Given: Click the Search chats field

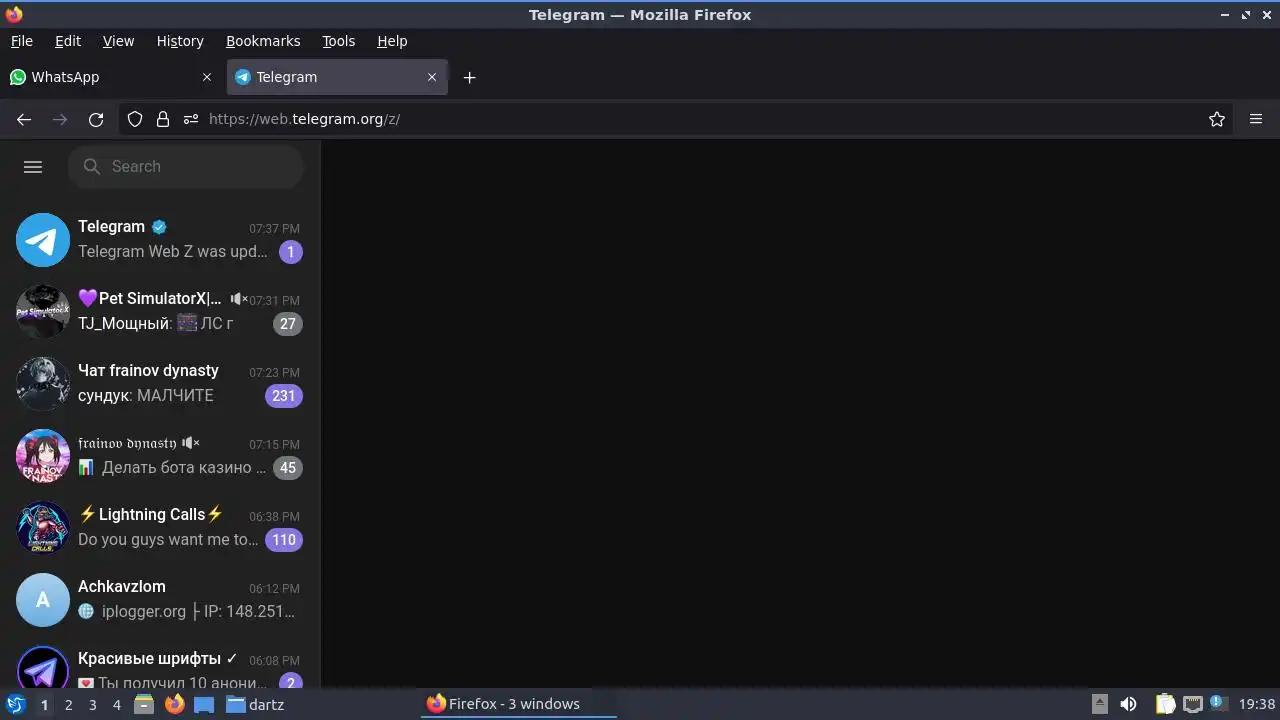Looking at the screenshot, I should tap(186, 167).
